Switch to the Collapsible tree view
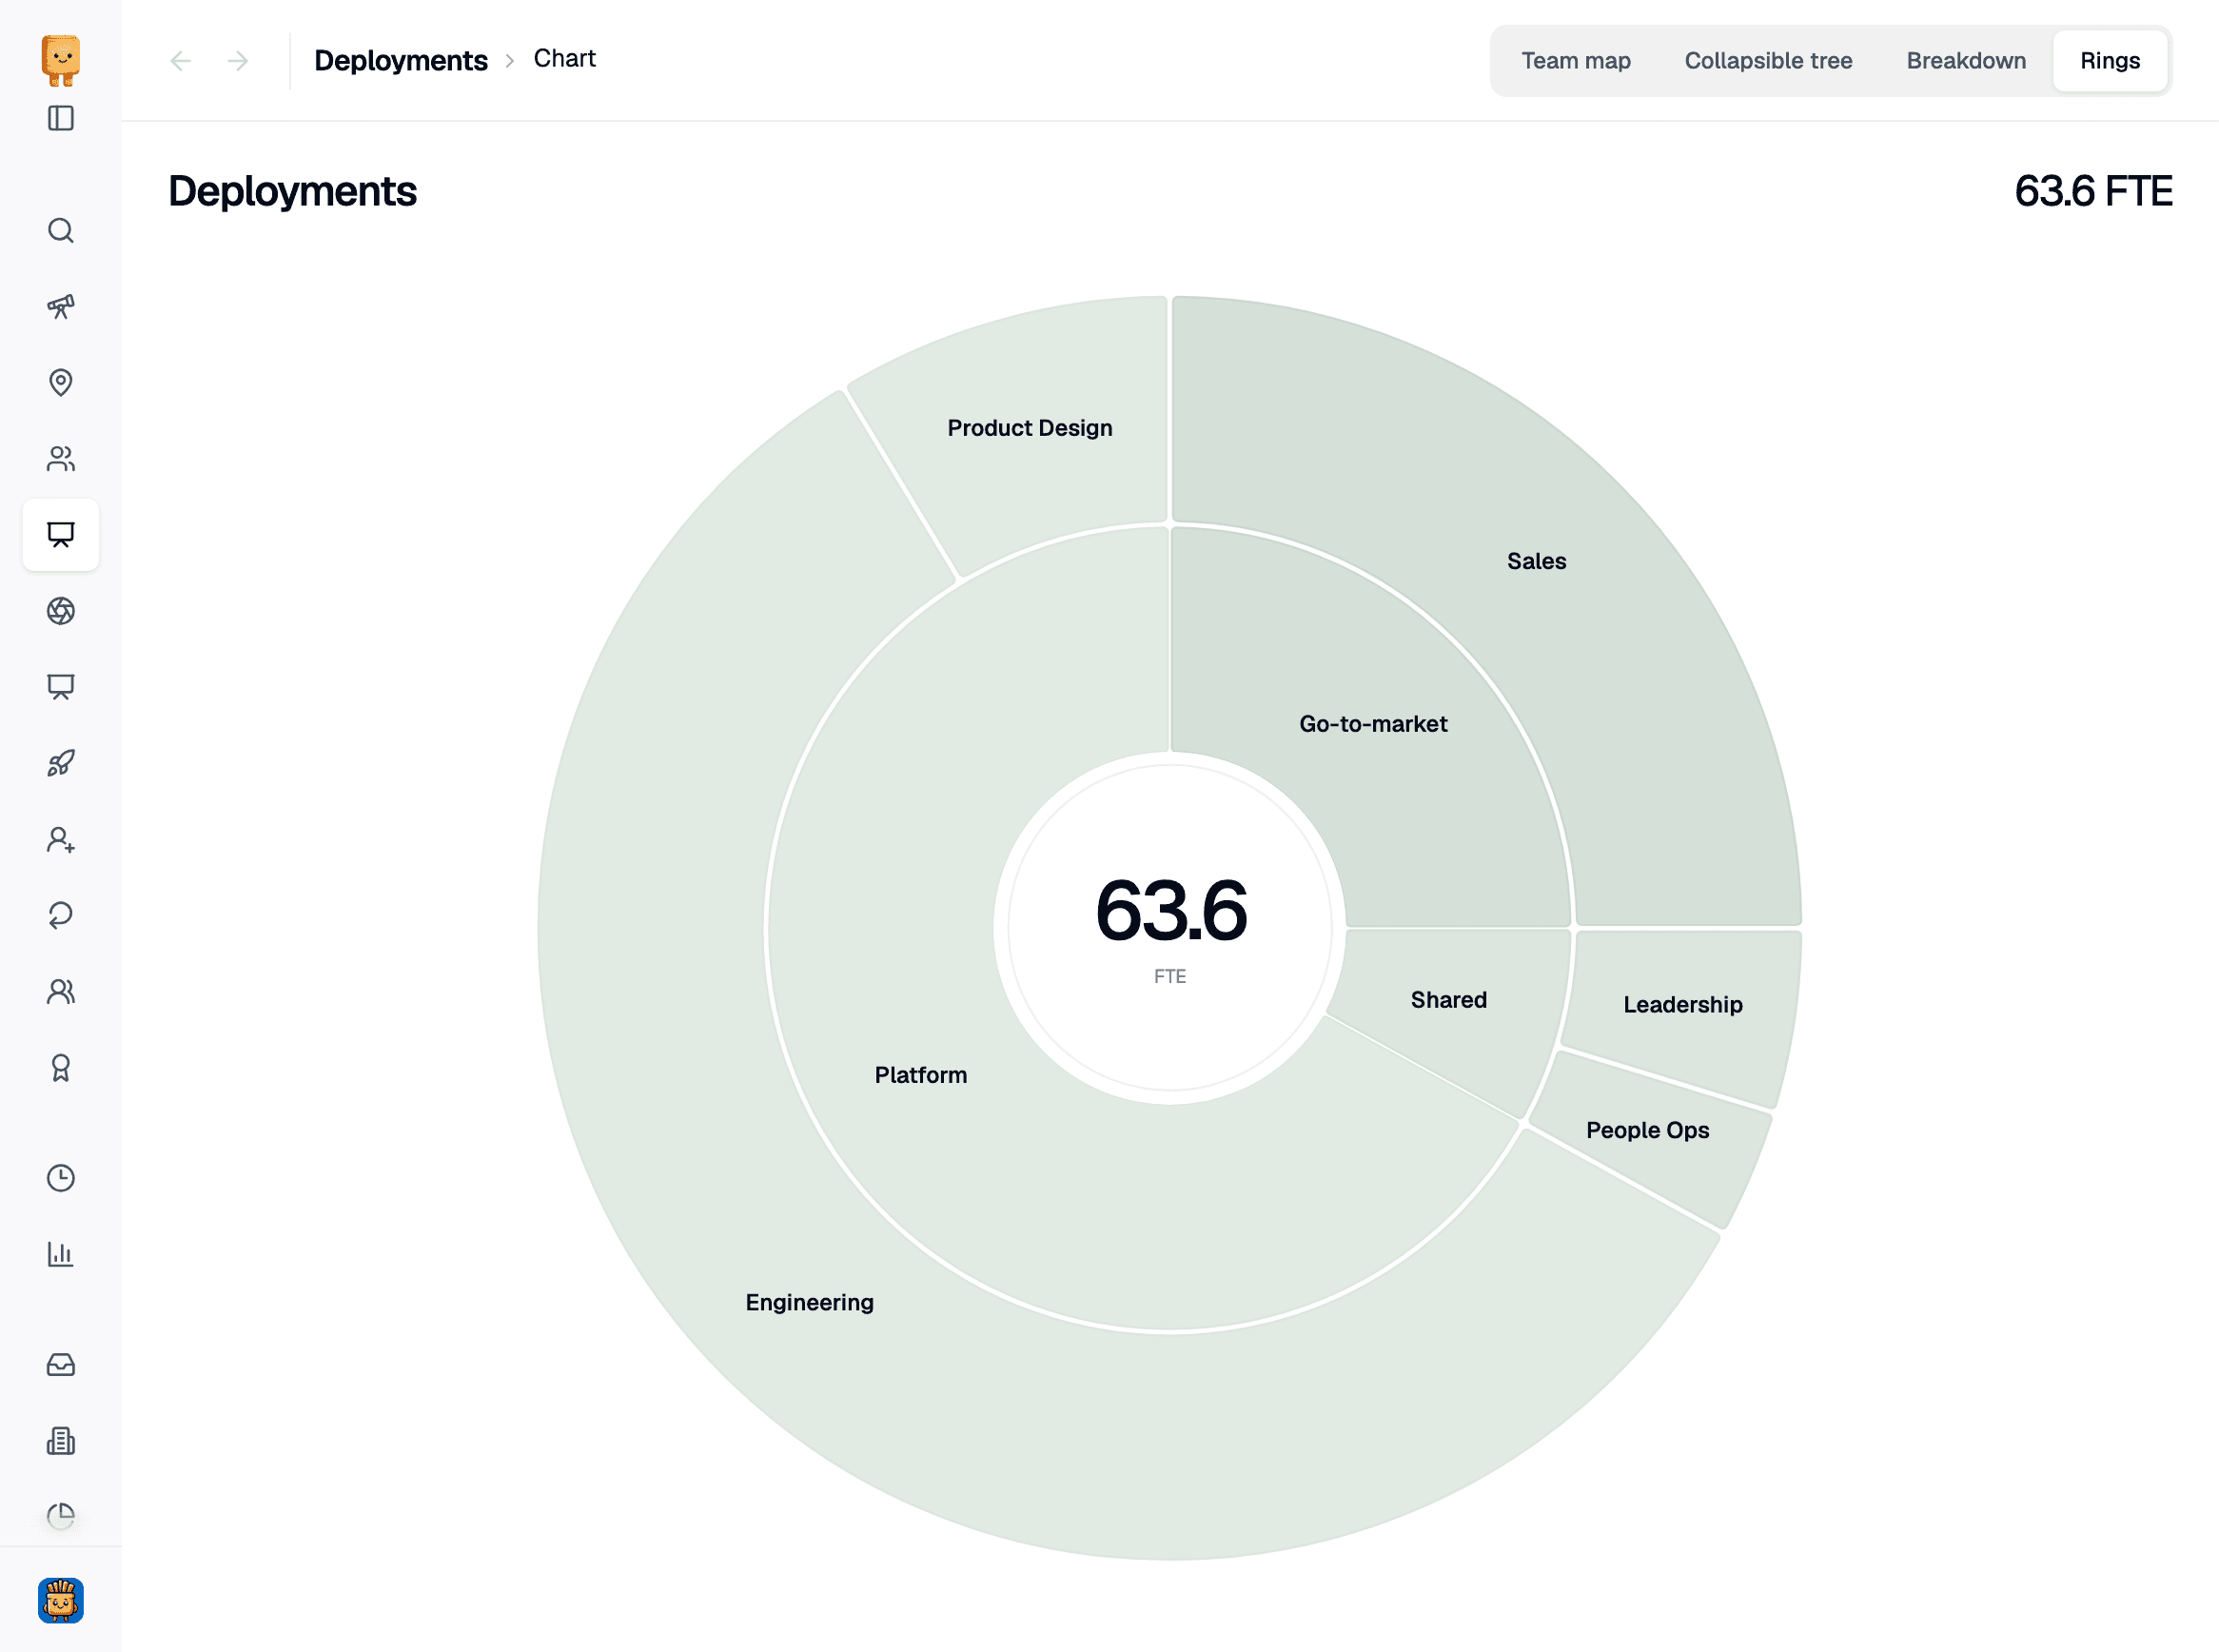Viewport: 2219px width, 1652px height. pyautogui.click(x=1768, y=61)
